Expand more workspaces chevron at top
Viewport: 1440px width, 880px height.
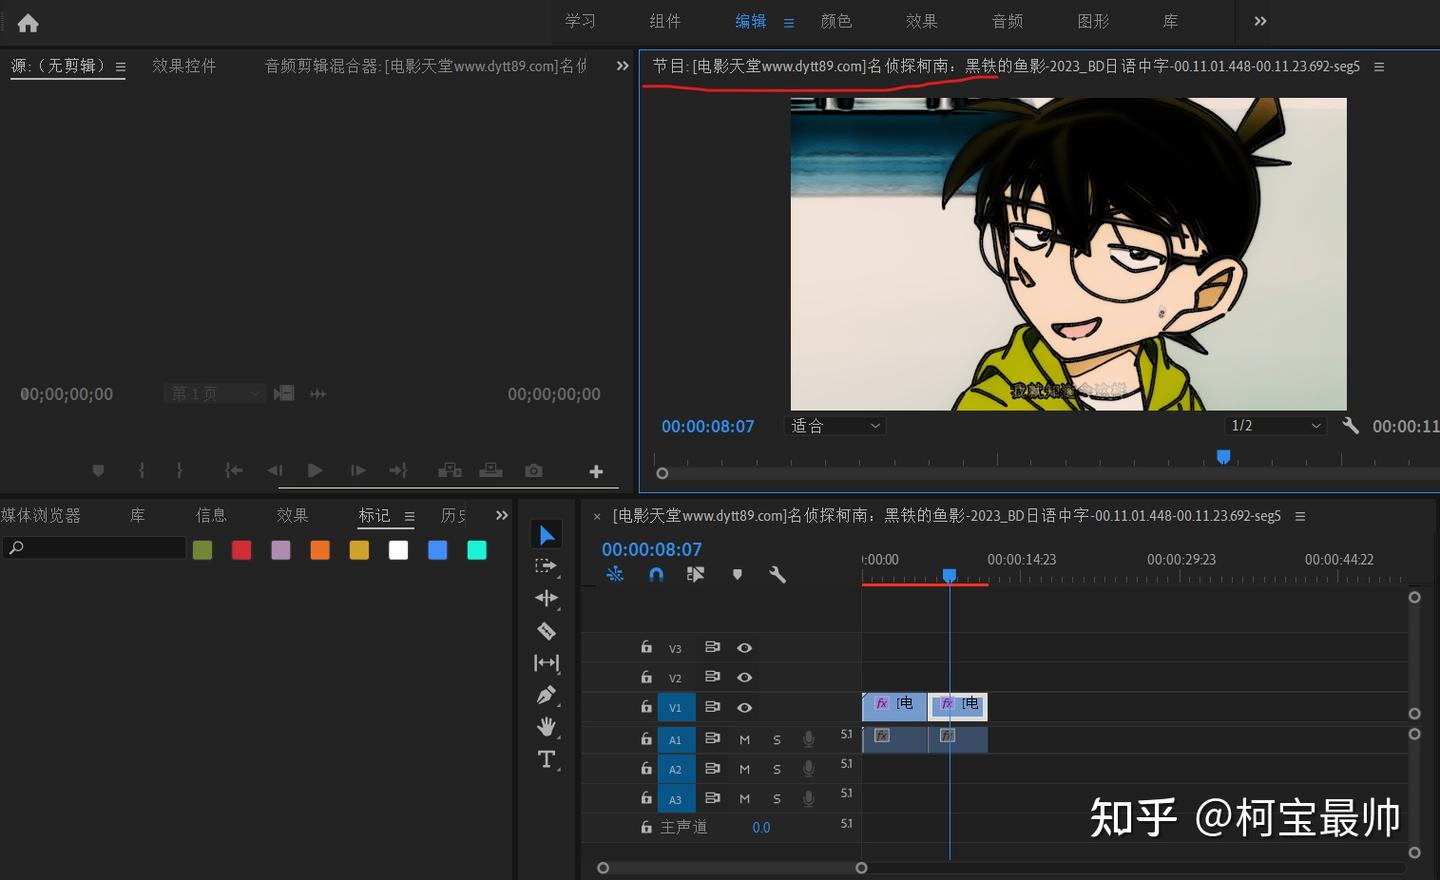tap(1260, 21)
